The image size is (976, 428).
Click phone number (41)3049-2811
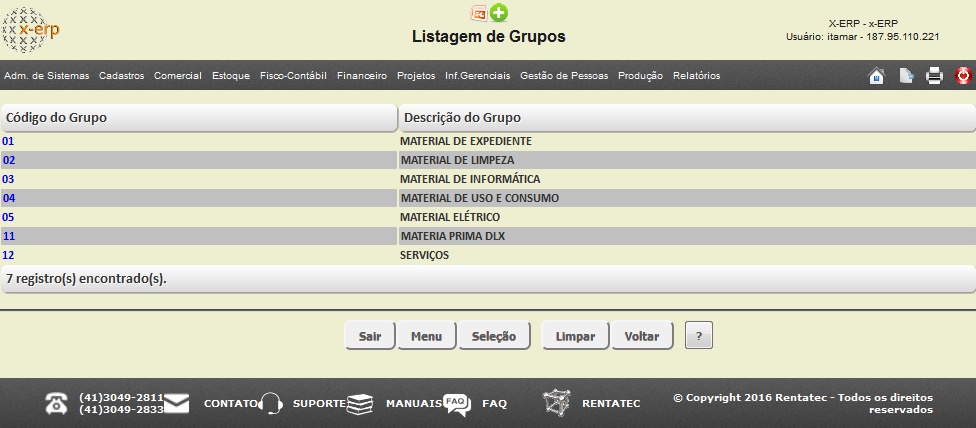coord(121,398)
